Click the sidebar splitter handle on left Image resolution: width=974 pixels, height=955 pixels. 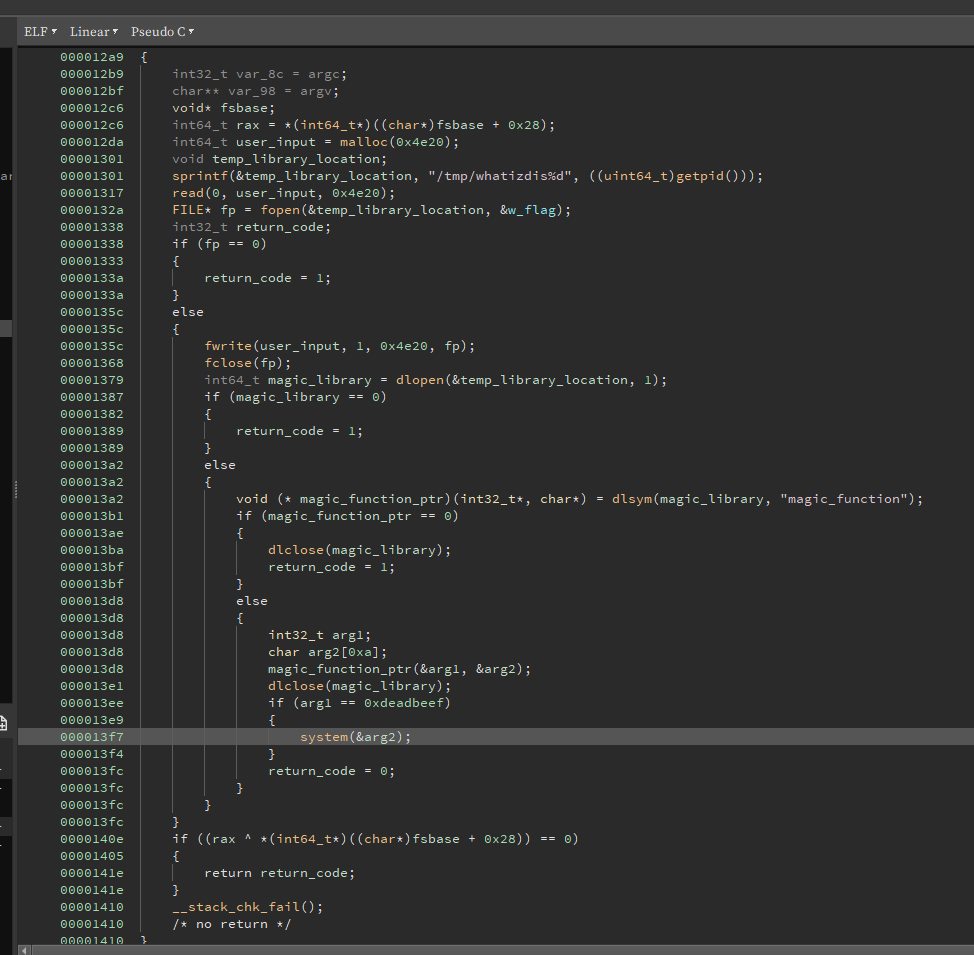(x=14, y=488)
